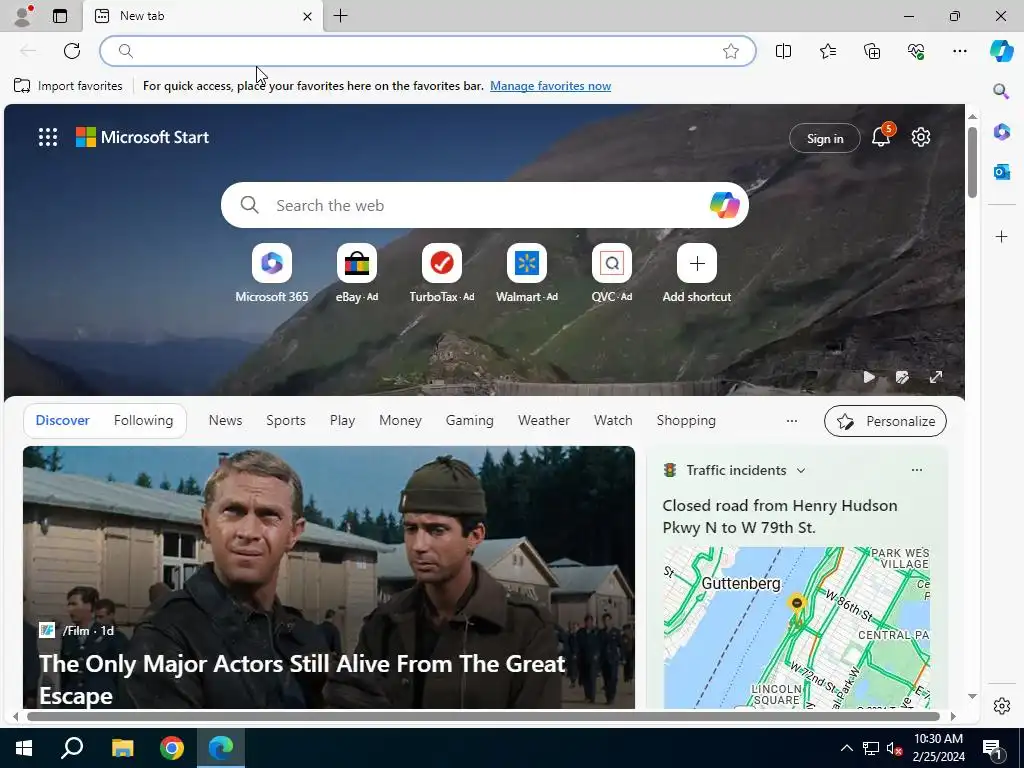Open Settings and more ellipsis menu
This screenshot has width=1024, height=768.
coord(959,51)
